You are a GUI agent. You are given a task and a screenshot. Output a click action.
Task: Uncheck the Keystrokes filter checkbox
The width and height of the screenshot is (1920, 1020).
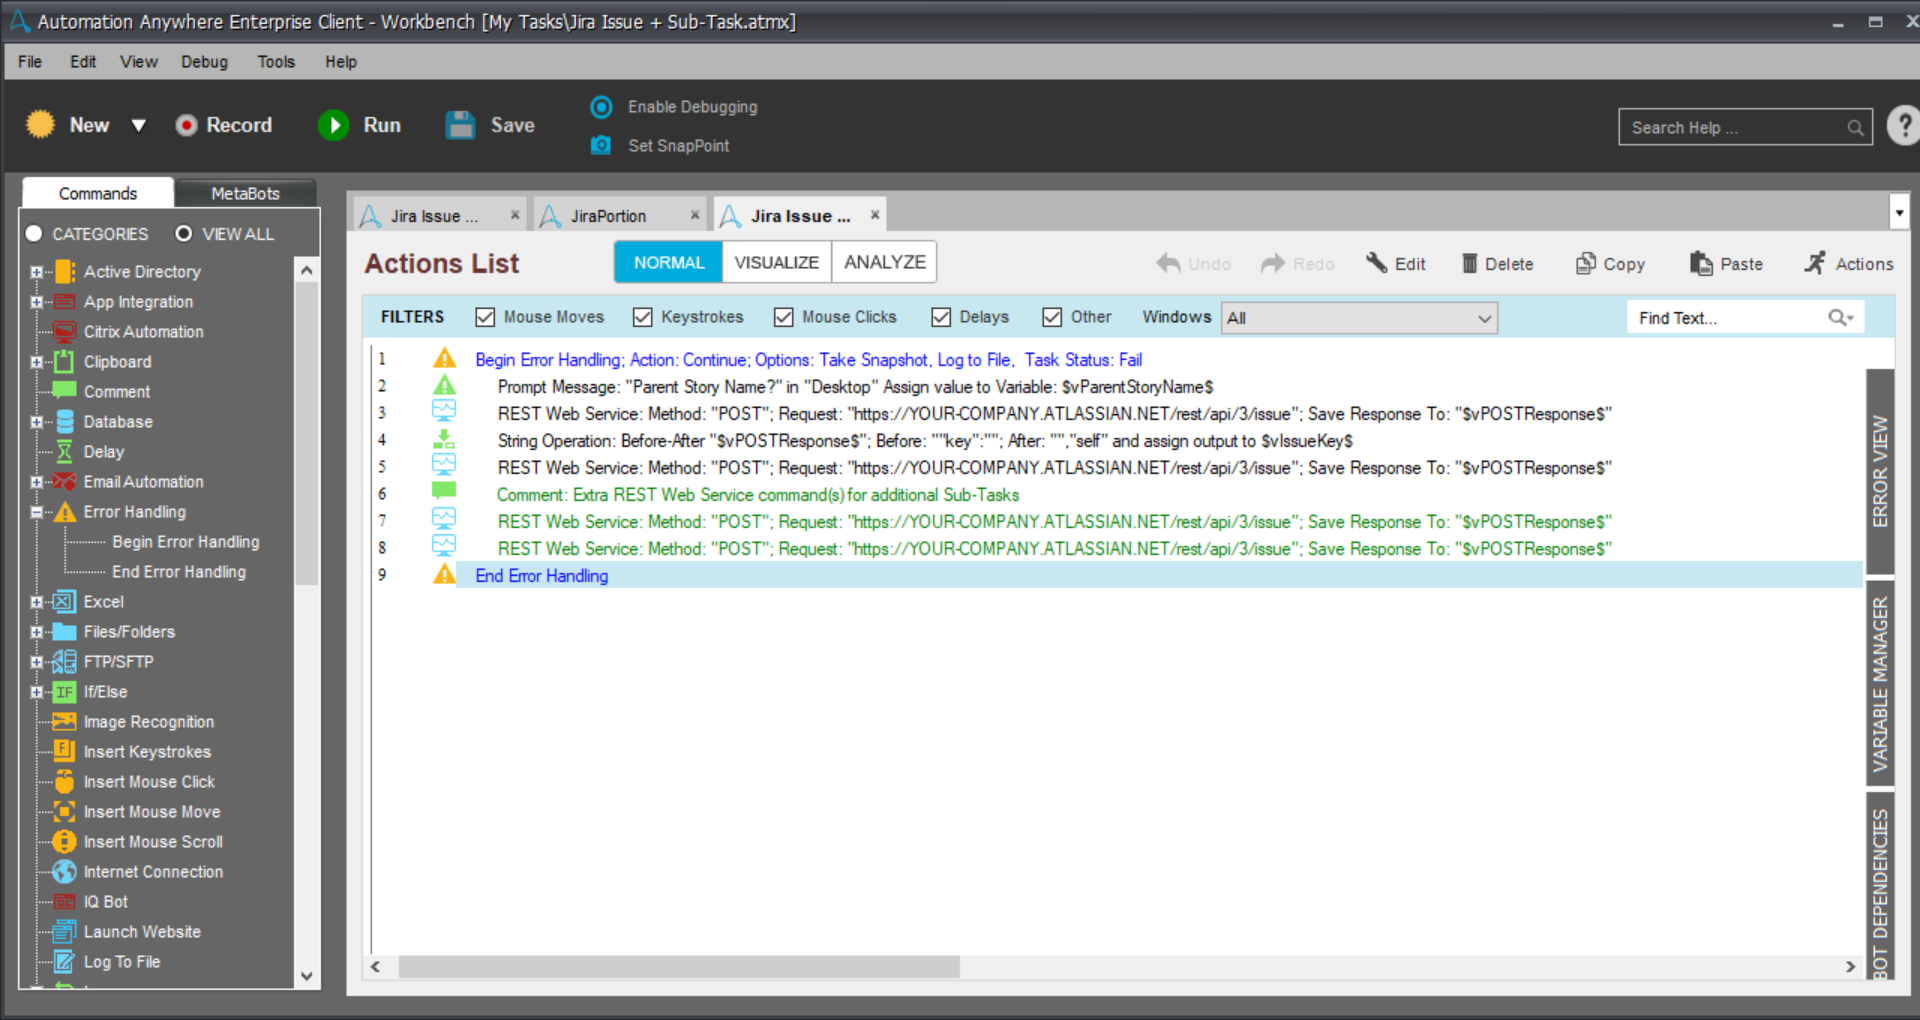point(643,317)
